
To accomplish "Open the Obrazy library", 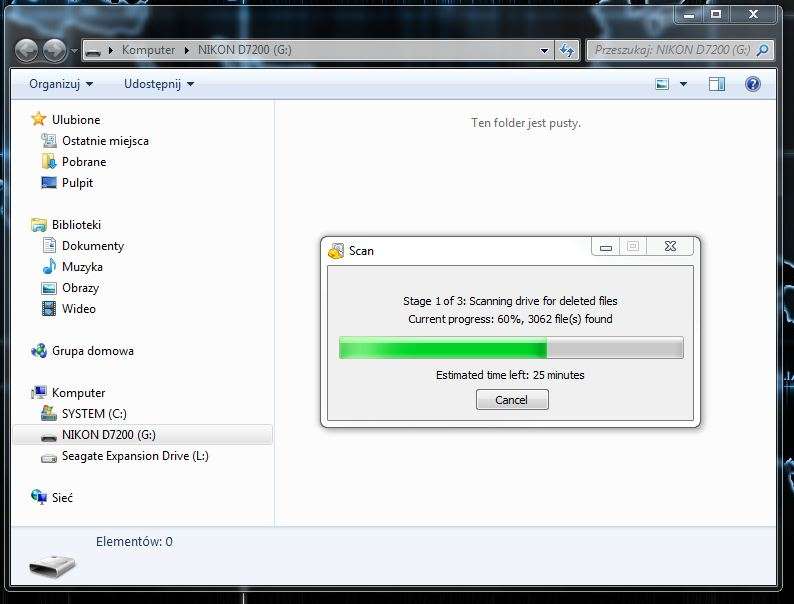I will coord(80,288).
